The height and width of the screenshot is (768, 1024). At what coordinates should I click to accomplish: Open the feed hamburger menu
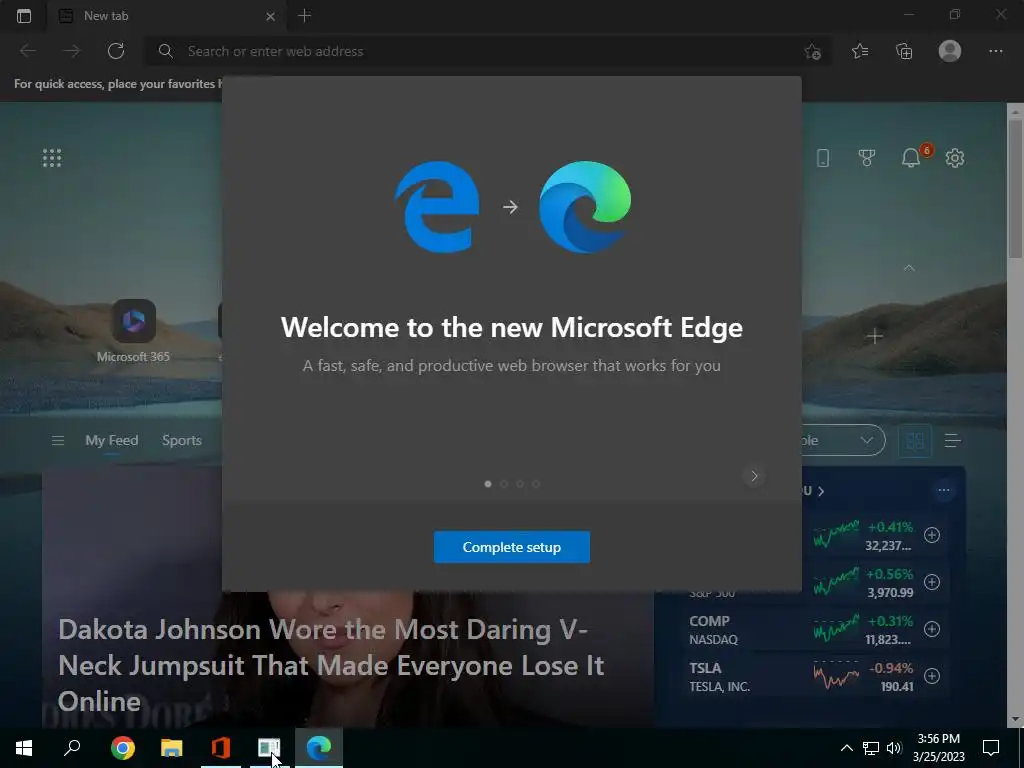tap(57, 441)
